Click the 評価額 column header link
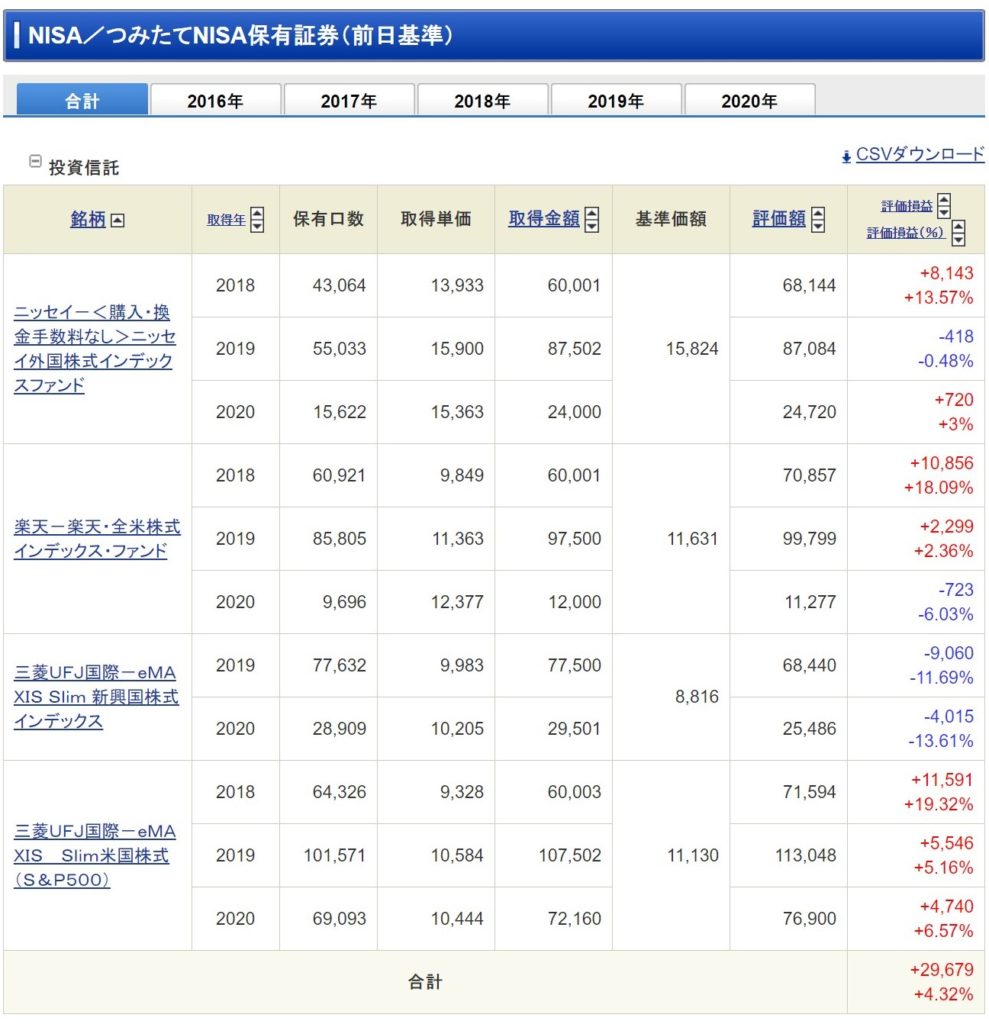 click(x=778, y=220)
